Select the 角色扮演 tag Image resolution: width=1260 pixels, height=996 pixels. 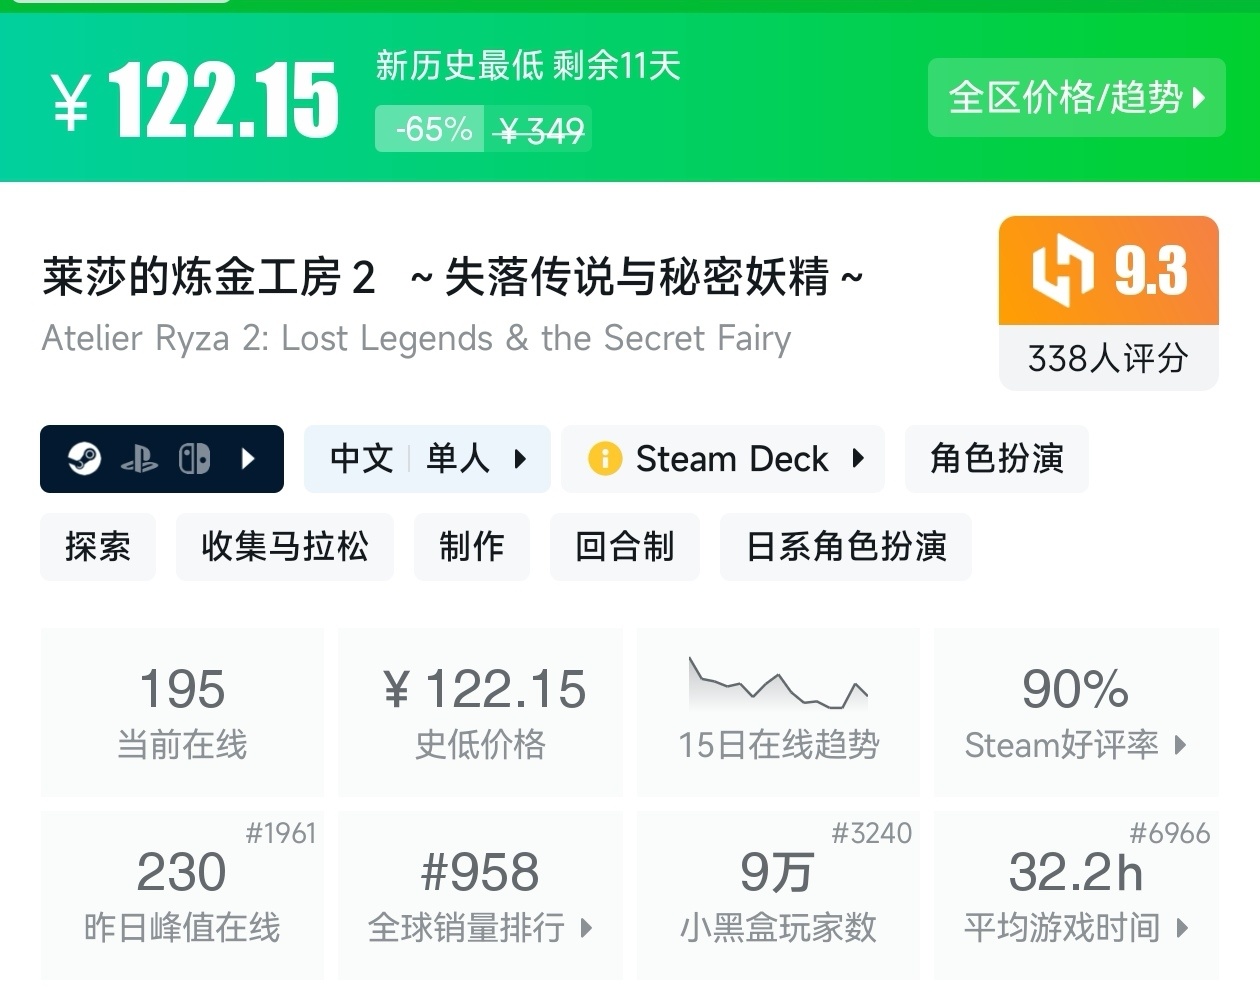(x=996, y=459)
